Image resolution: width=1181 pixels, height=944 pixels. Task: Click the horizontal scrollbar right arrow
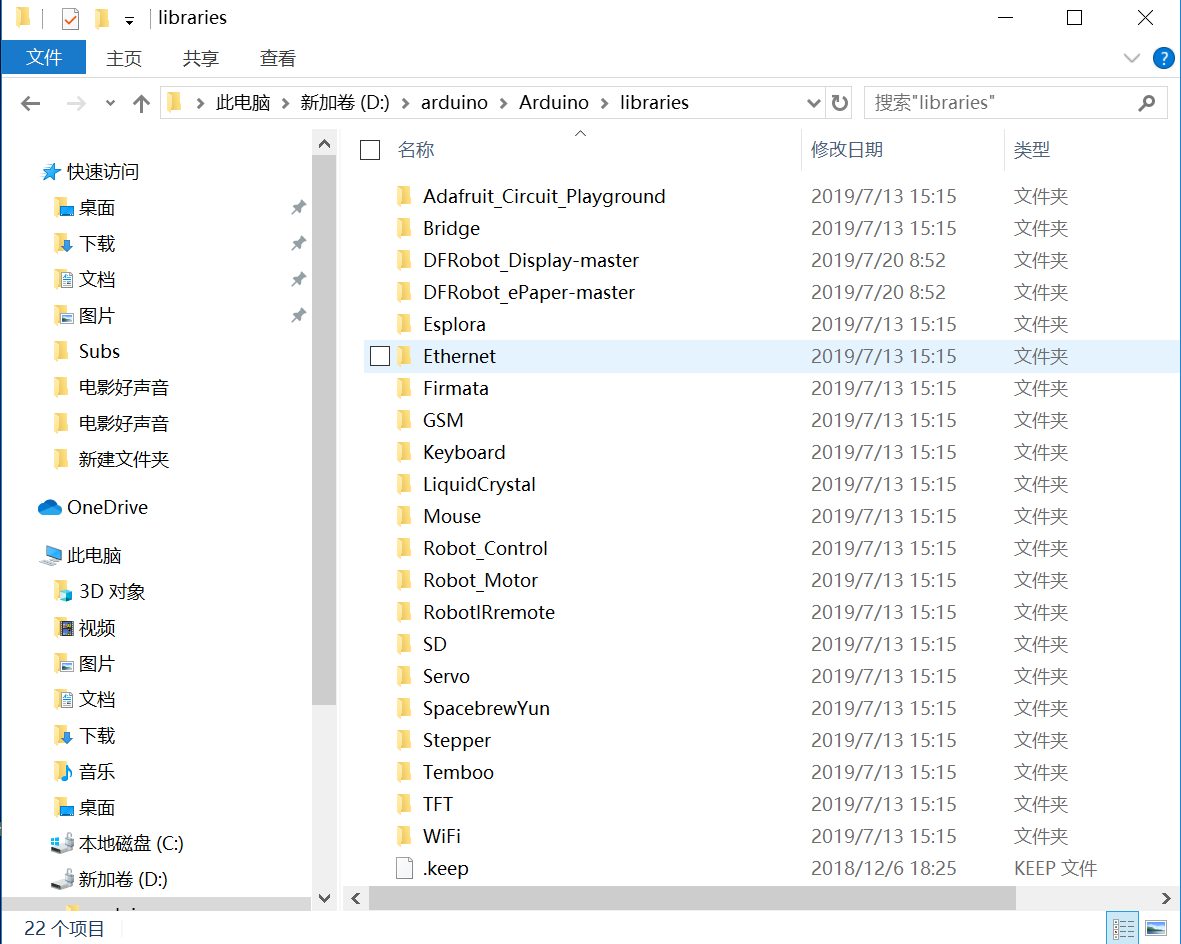pos(1166,898)
